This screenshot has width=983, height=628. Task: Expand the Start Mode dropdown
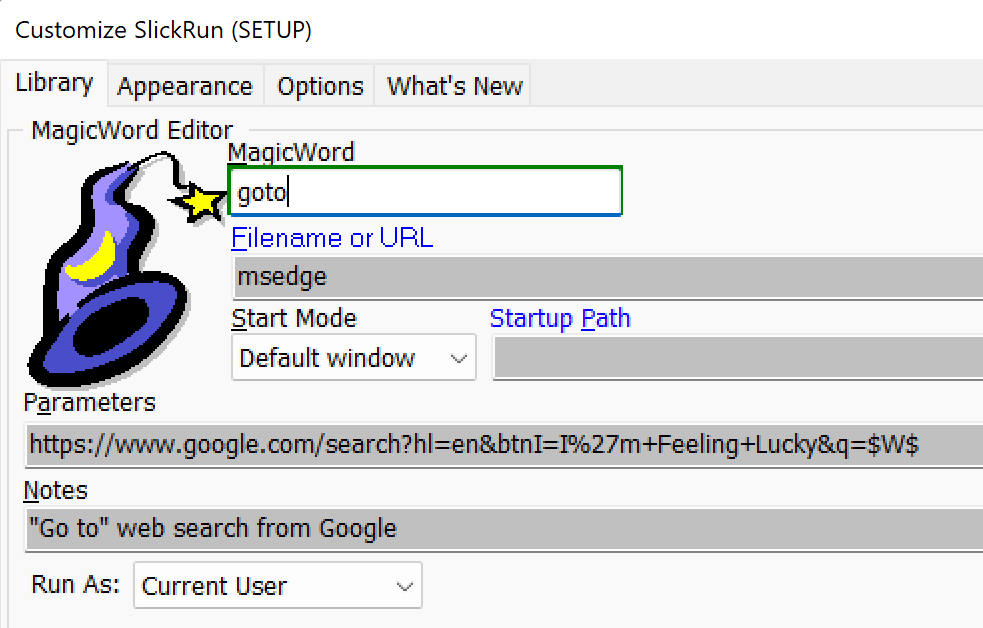(354, 358)
